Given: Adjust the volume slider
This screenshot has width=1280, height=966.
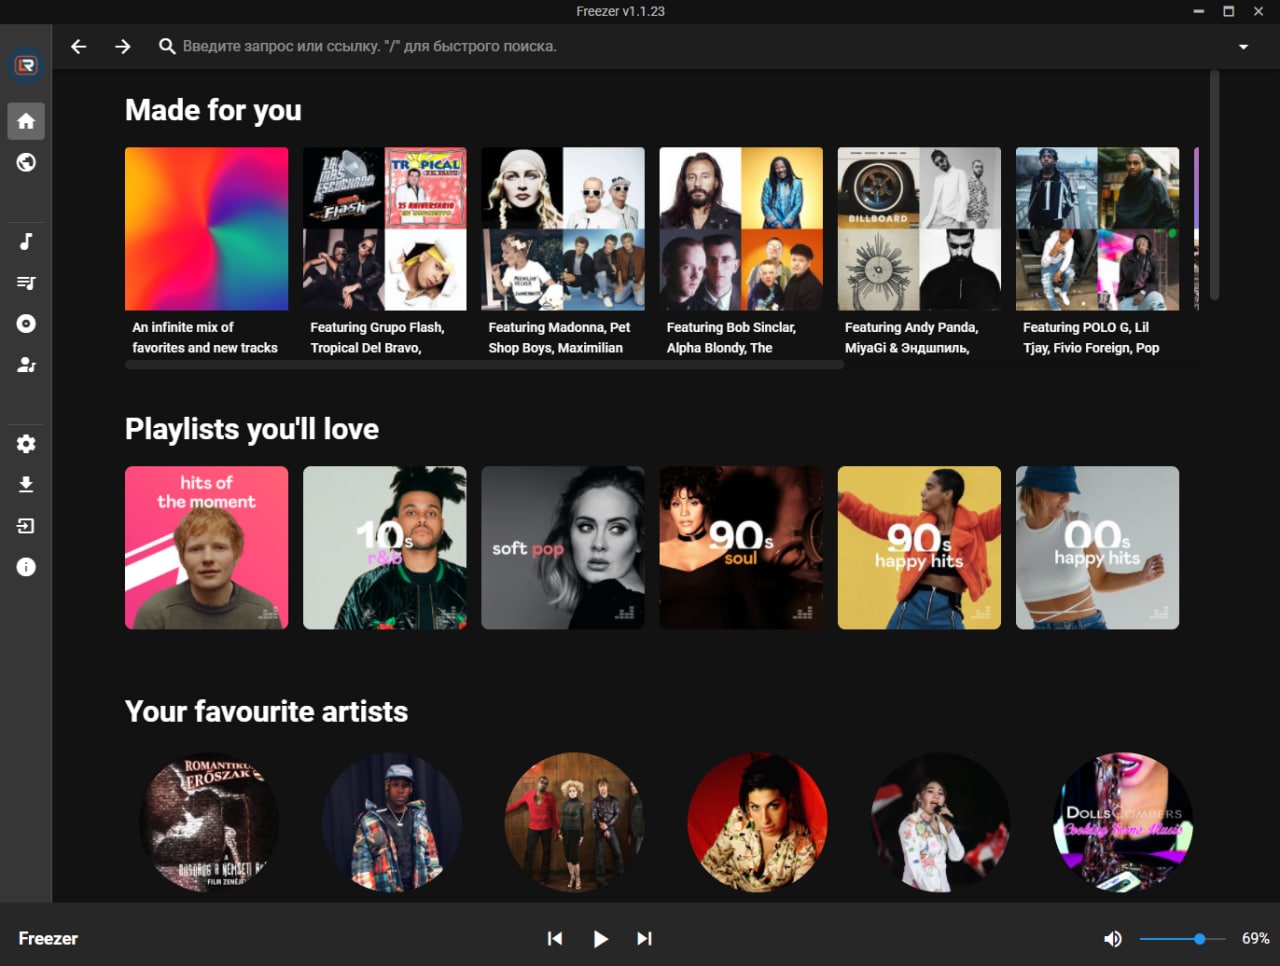Looking at the screenshot, I should pos(1182,939).
